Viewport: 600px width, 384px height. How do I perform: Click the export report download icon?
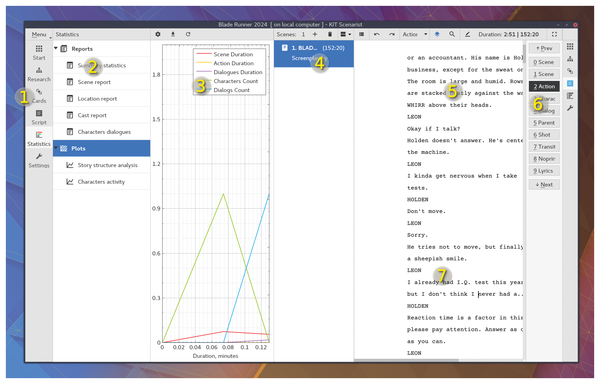pos(173,34)
